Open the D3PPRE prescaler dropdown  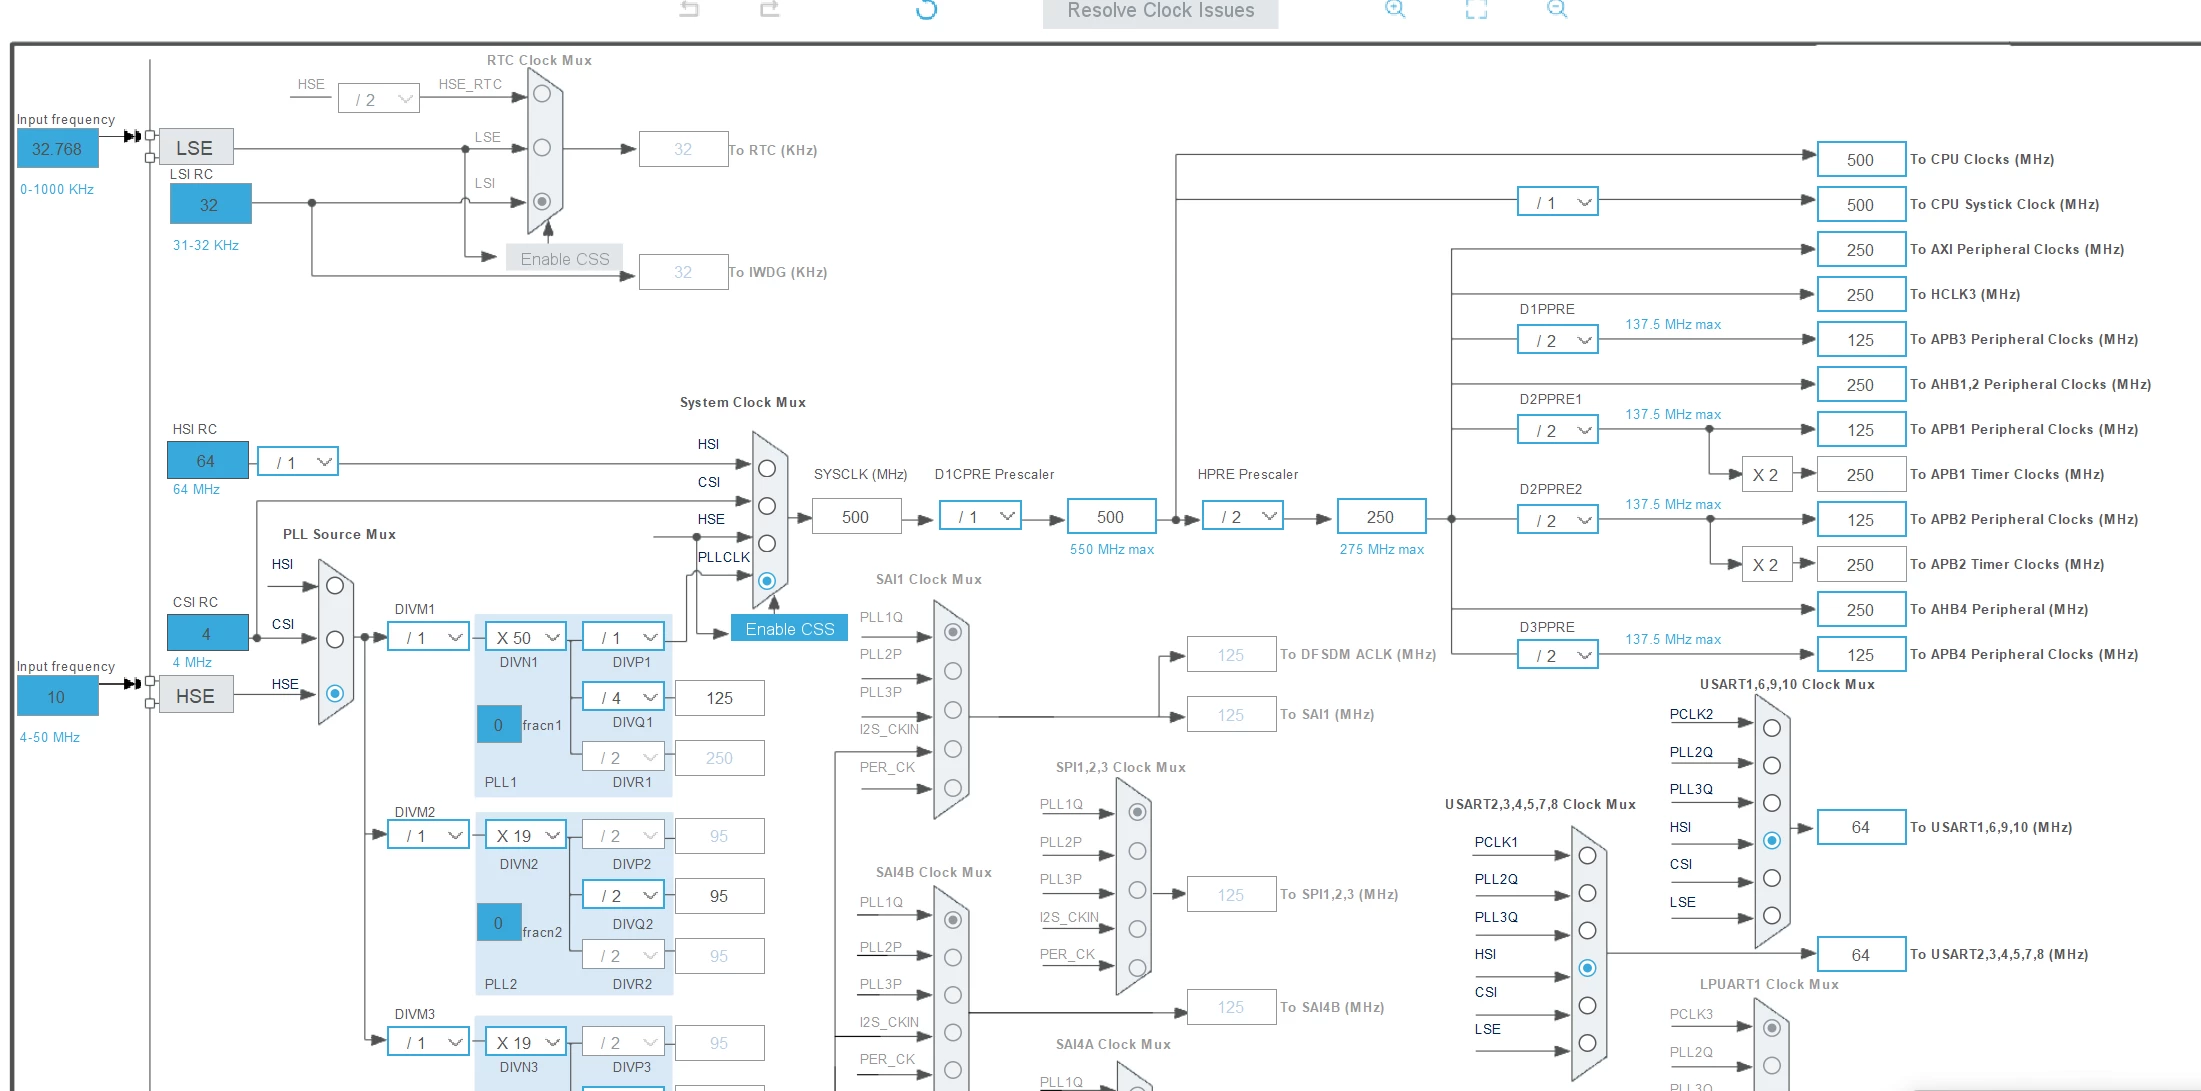pos(1558,655)
